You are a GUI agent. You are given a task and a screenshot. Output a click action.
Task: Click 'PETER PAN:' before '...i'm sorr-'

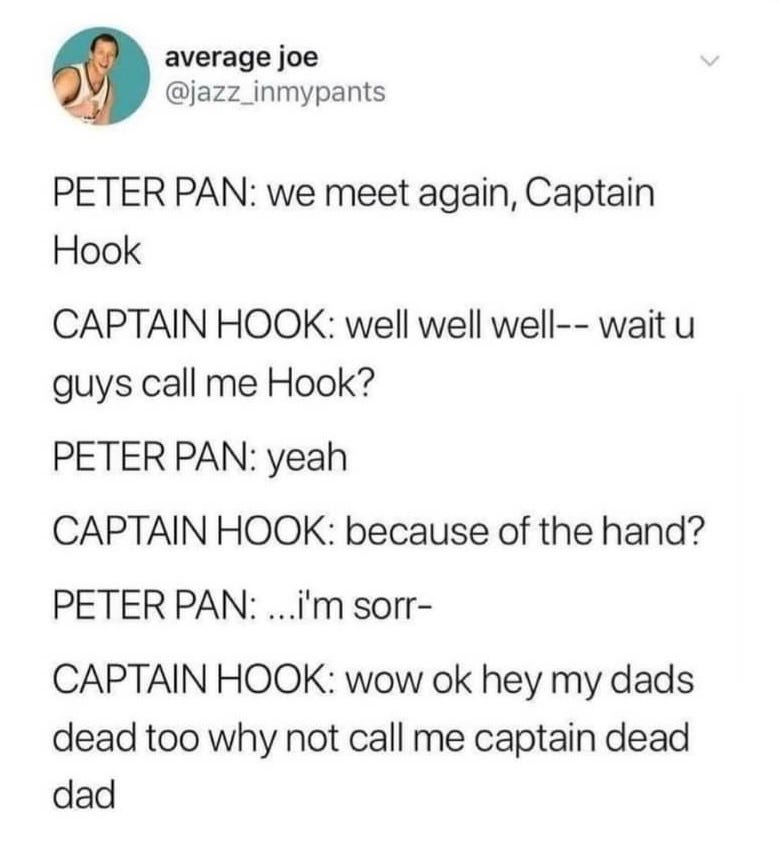(154, 605)
